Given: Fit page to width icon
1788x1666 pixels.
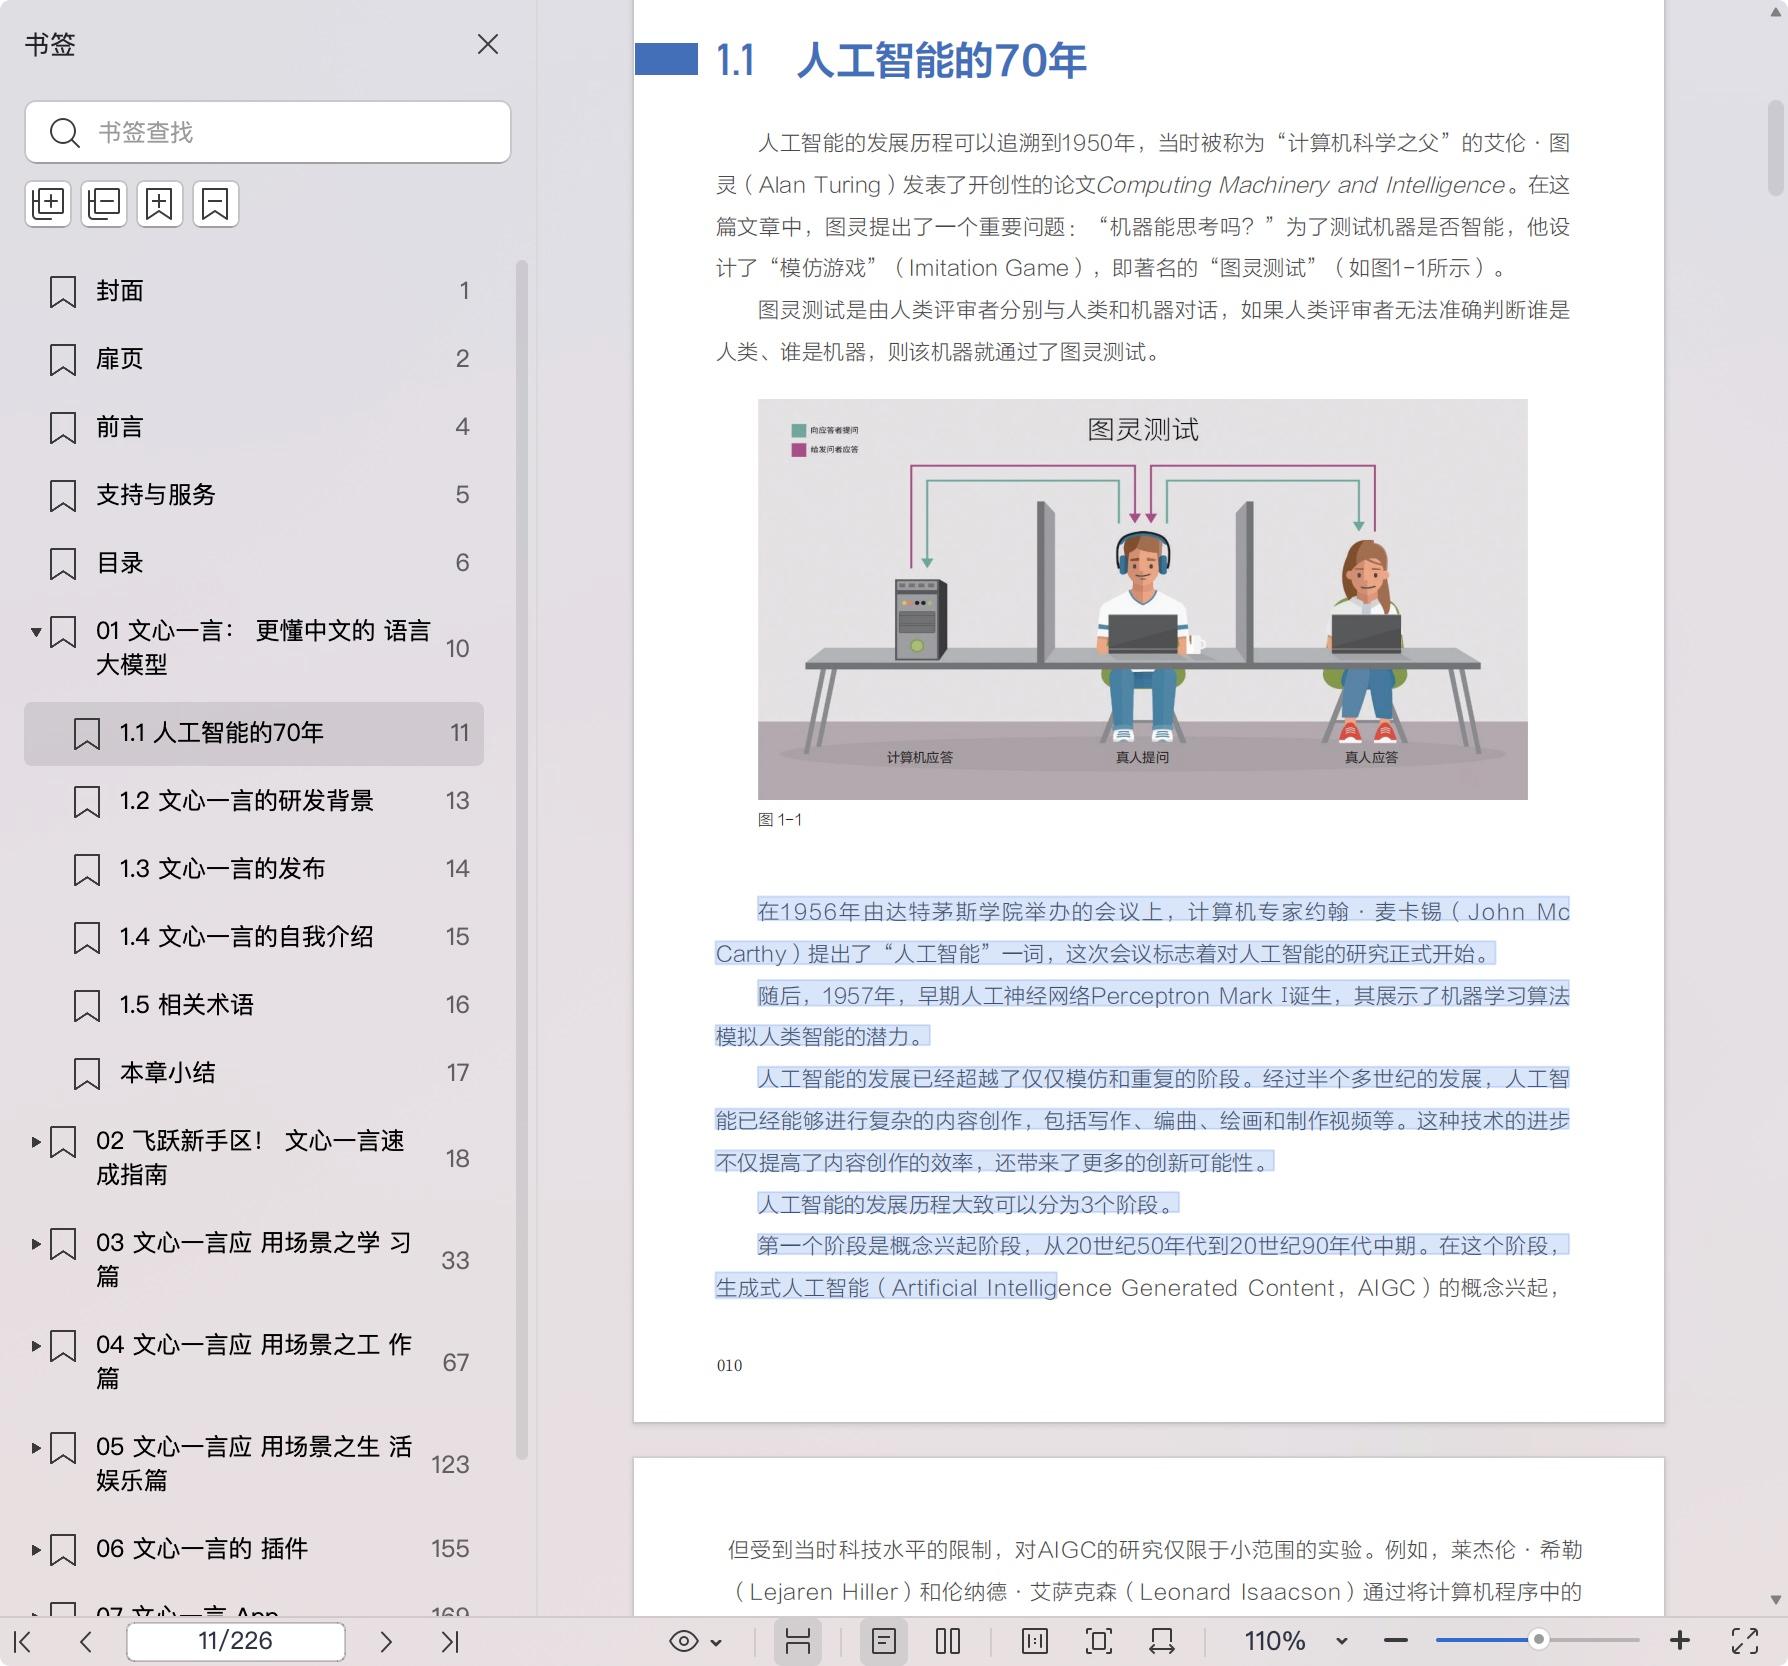Looking at the screenshot, I should (1162, 1641).
